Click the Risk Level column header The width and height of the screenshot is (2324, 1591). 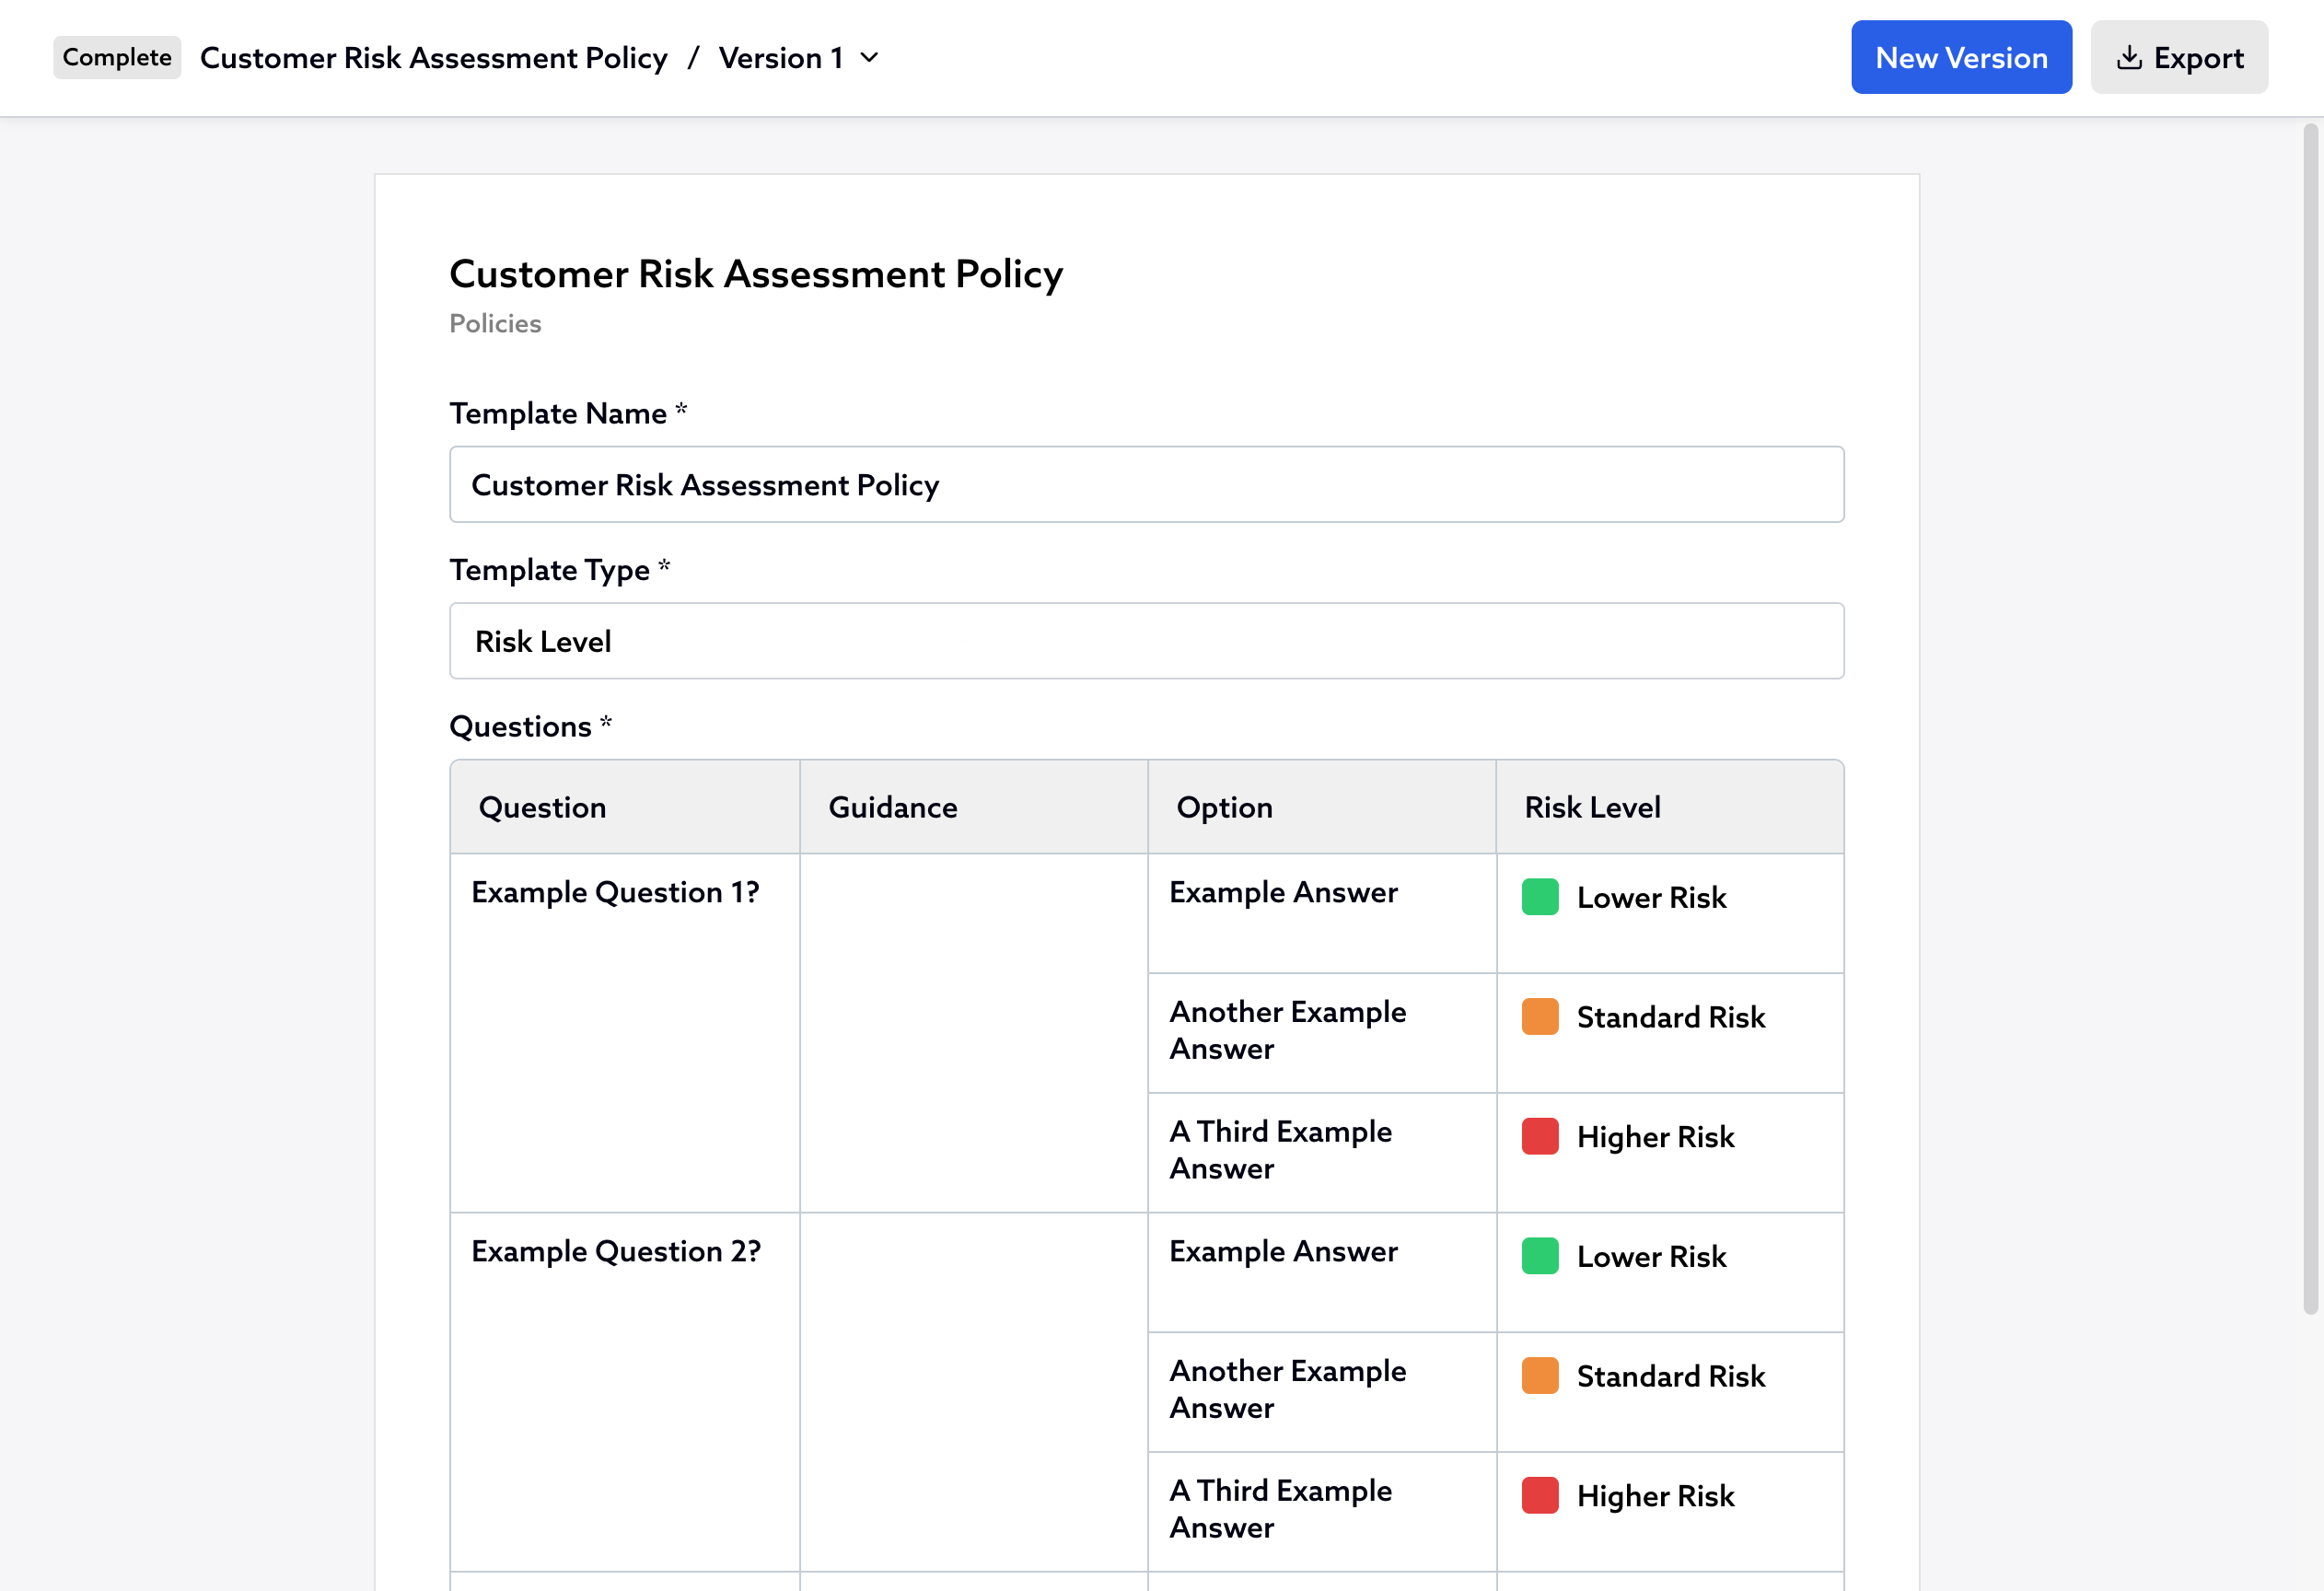pos(1592,807)
